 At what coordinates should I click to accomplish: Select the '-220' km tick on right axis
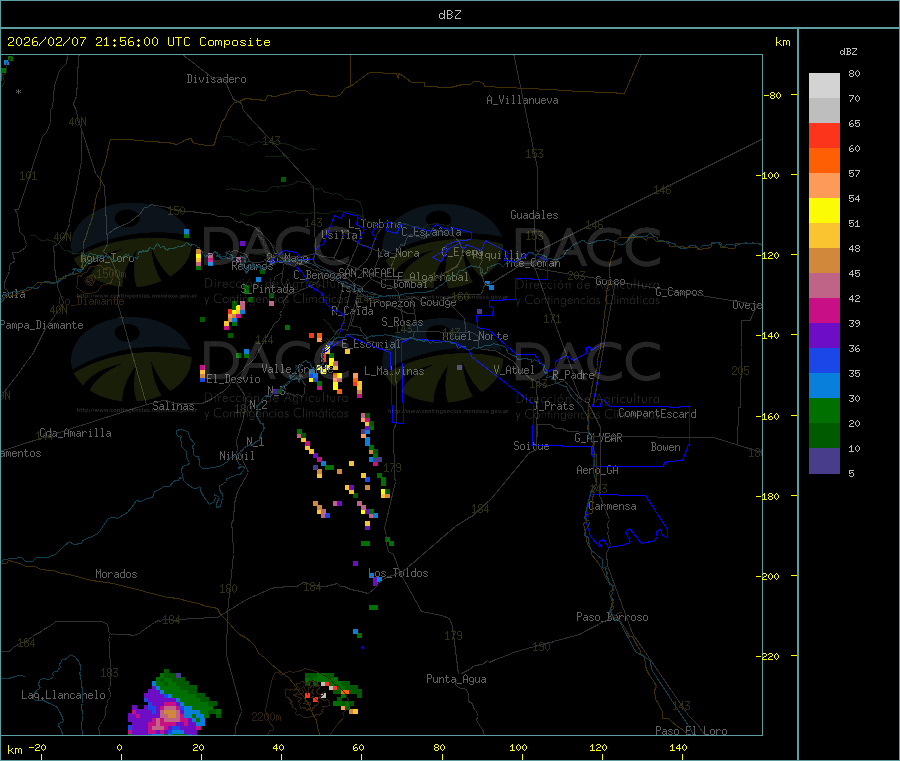point(769,657)
